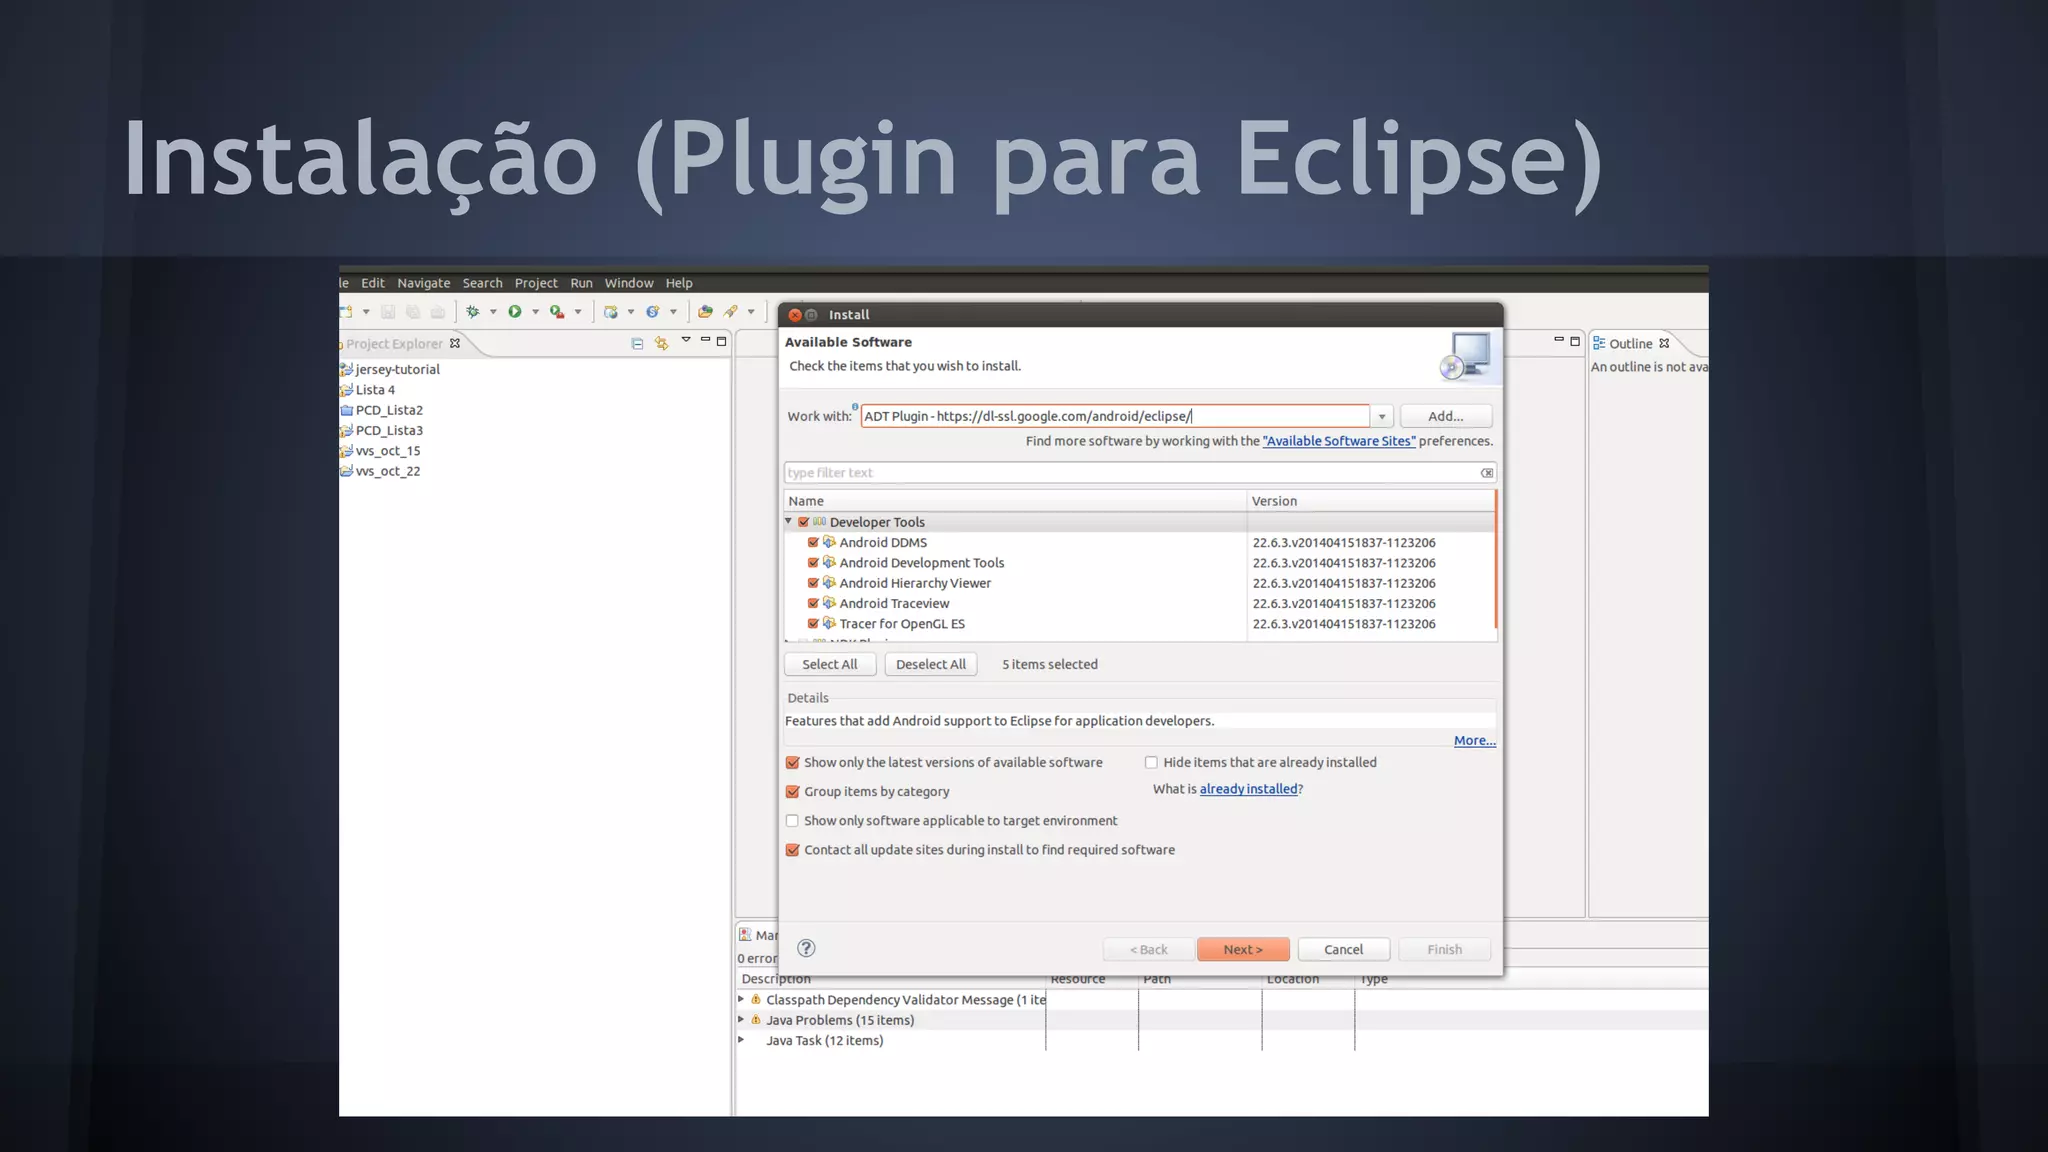Expand Classpath Dependency Validator Message row

741,999
